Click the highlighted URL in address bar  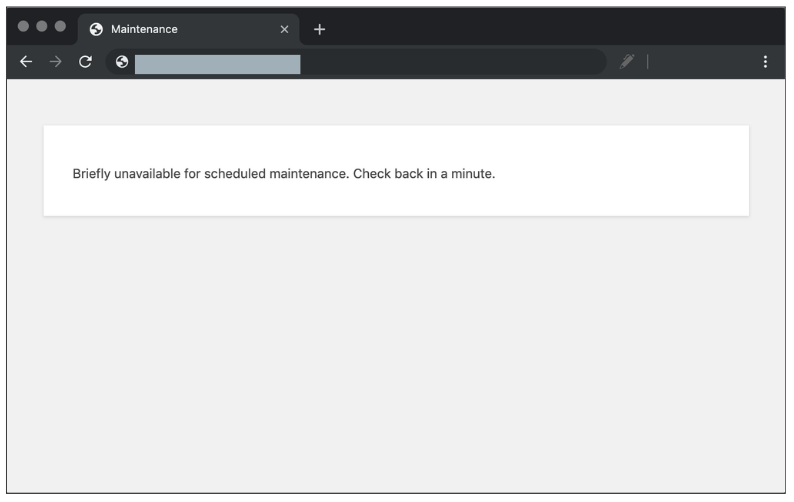tap(217, 64)
